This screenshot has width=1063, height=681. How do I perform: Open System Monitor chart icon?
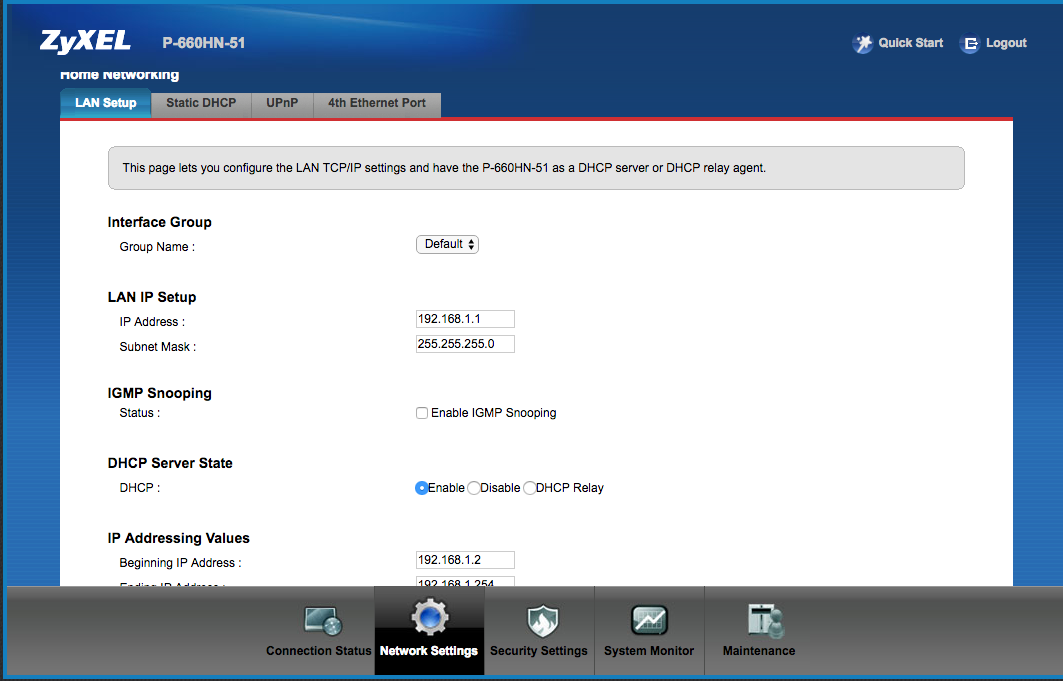click(x=649, y=622)
